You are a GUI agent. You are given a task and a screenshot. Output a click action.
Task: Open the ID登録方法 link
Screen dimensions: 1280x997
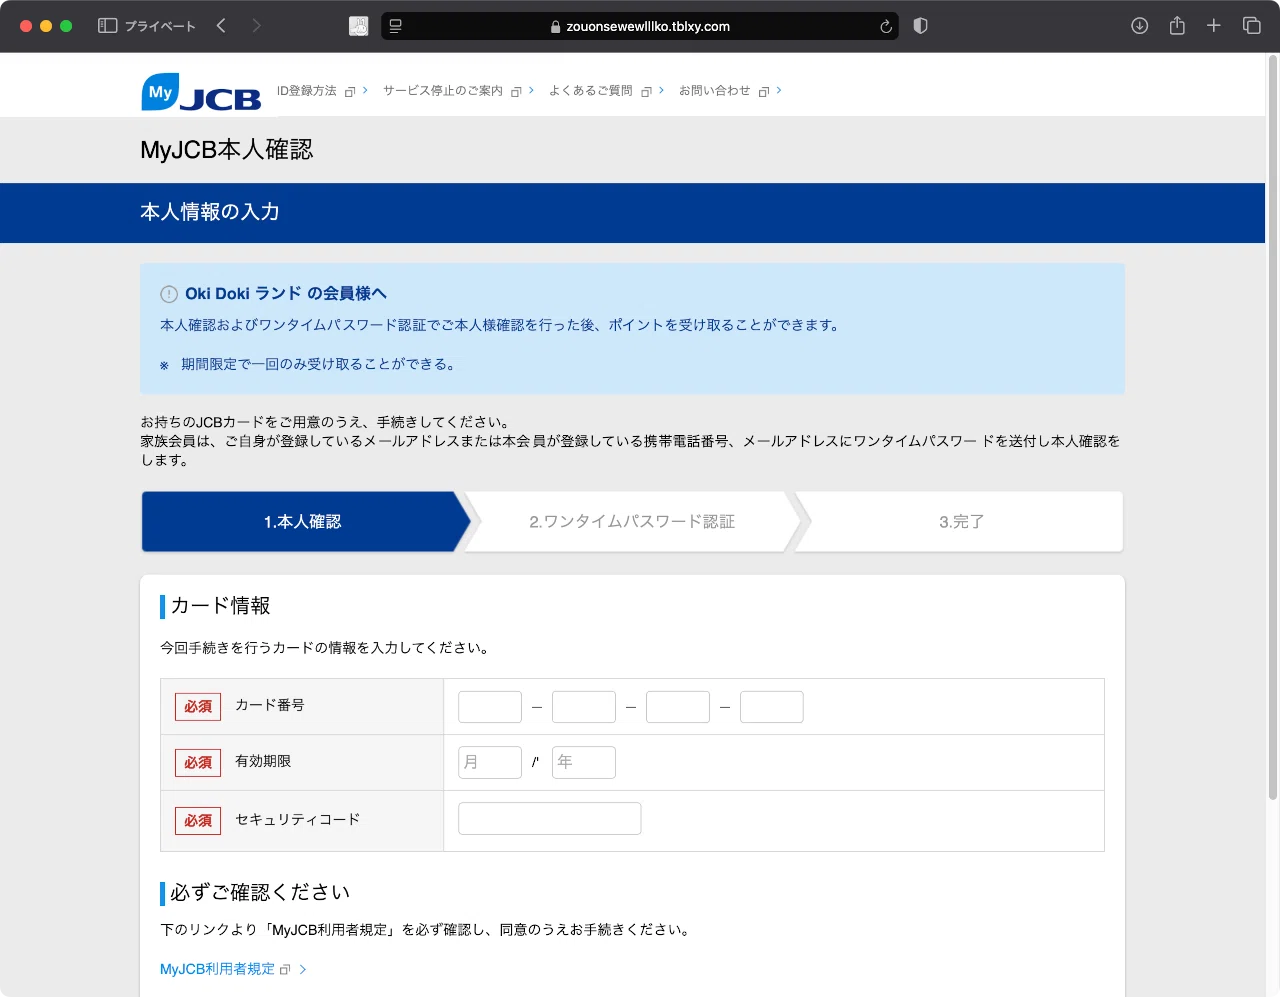[x=307, y=91]
